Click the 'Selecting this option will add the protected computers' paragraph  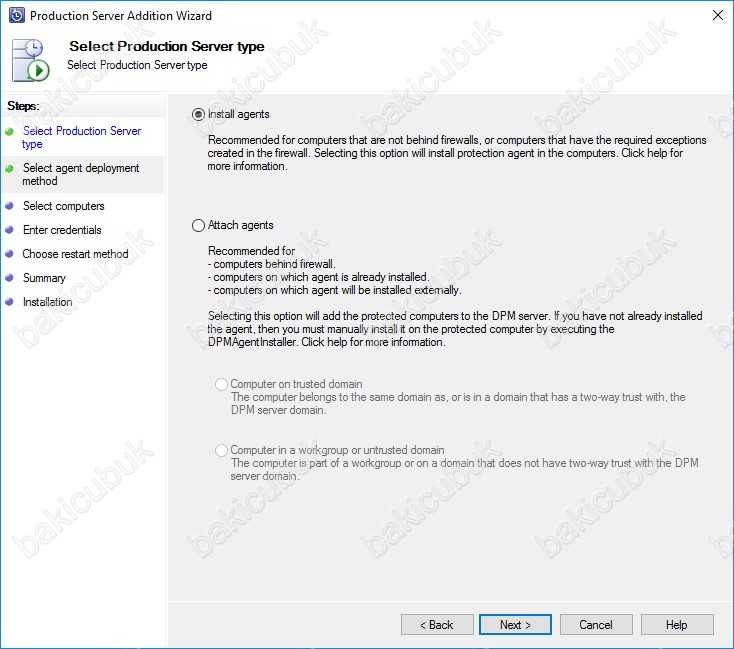click(455, 329)
